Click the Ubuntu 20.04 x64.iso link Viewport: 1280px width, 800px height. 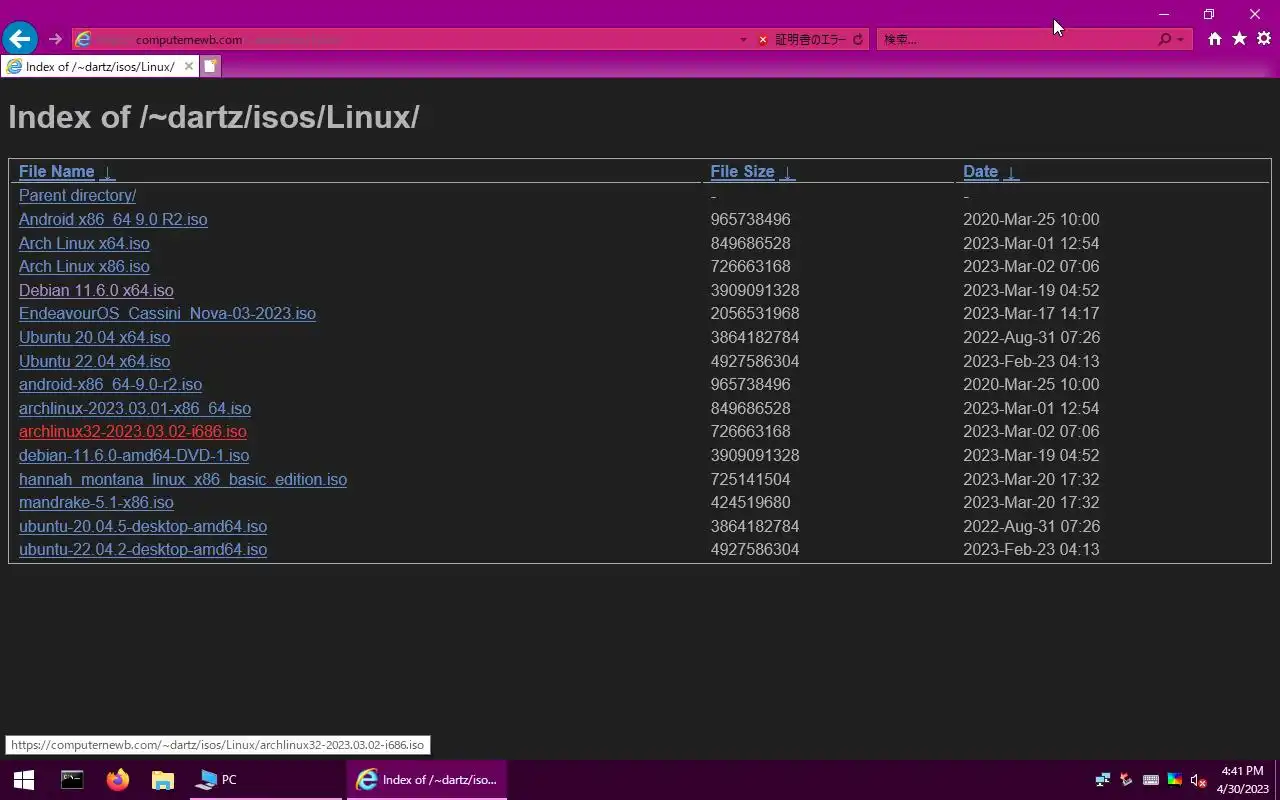click(94, 338)
